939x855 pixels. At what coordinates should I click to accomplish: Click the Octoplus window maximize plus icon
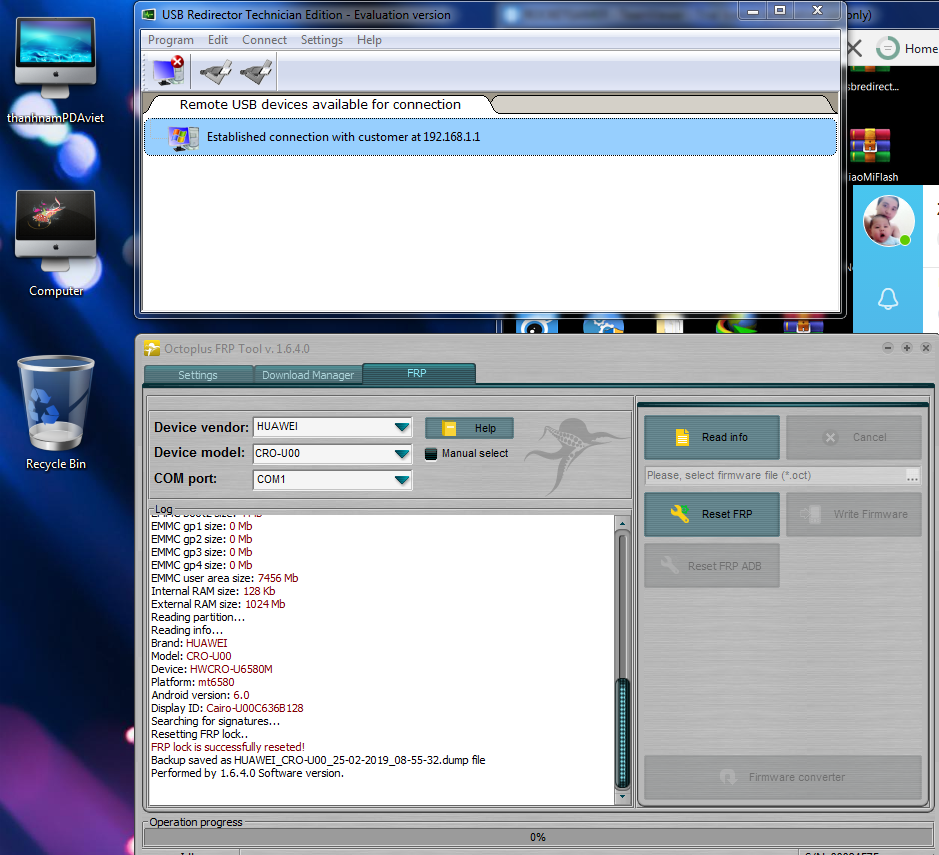907,348
